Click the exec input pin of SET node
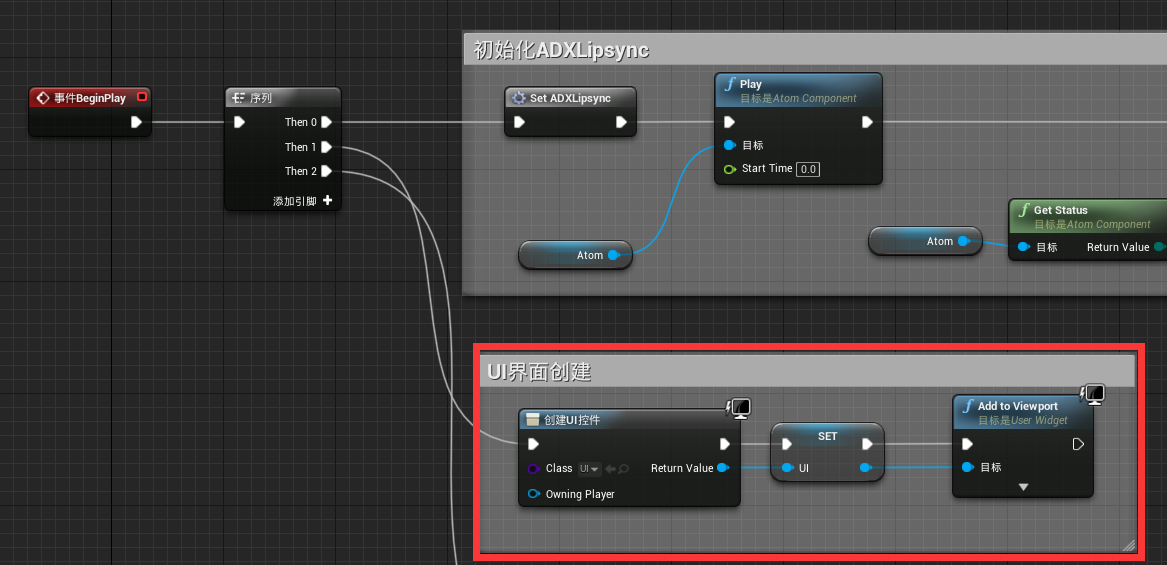The width and height of the screenshot is (1167, 565). coord(787,444)
